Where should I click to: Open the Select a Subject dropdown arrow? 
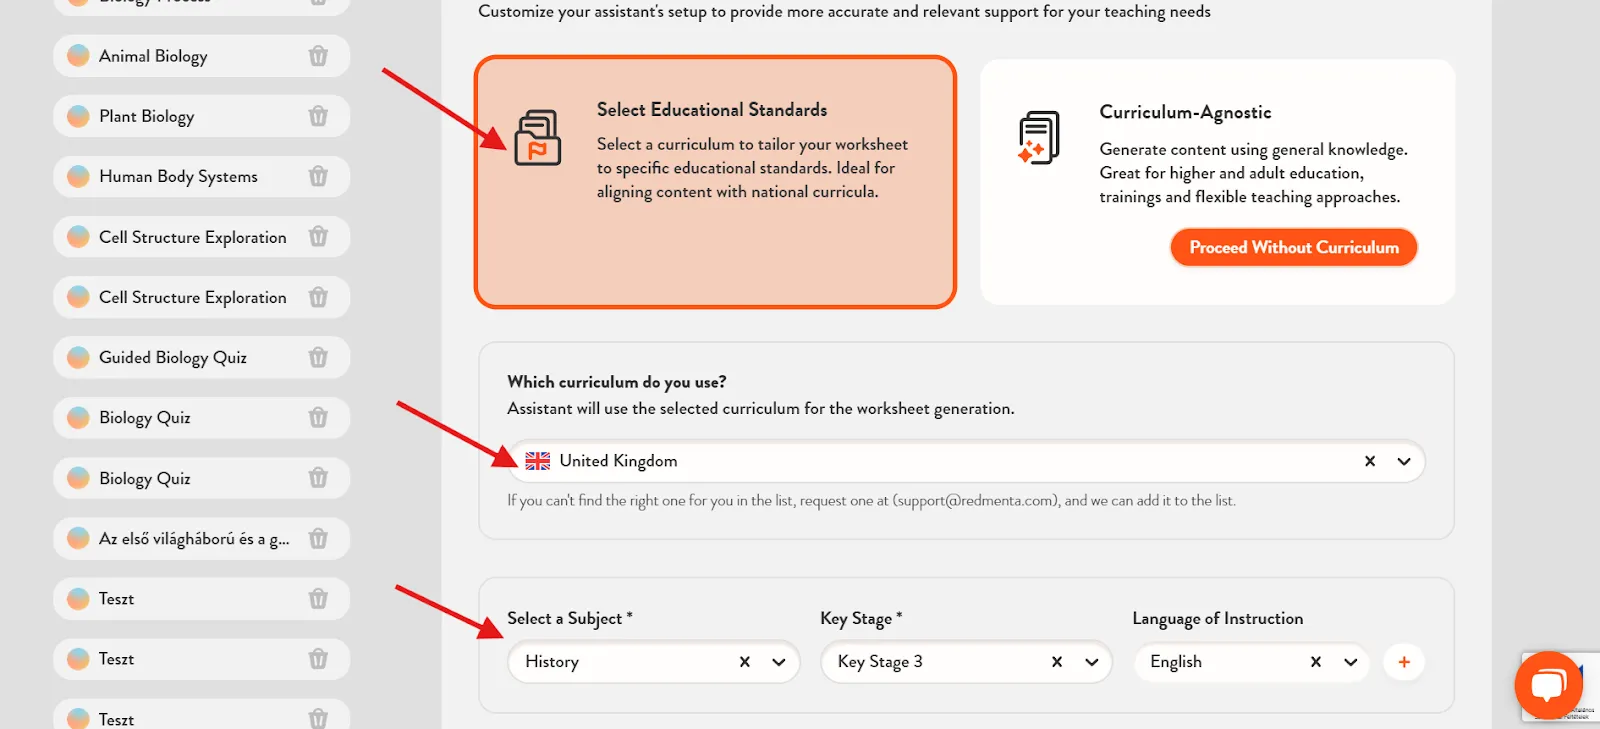(779, 662)
